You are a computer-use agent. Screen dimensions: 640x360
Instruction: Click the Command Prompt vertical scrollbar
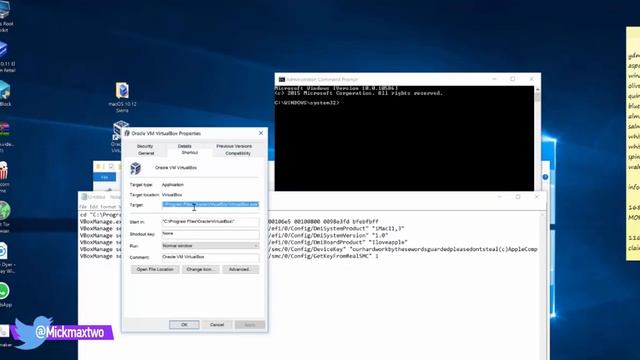pyautogui.click(x=537, y=138)
